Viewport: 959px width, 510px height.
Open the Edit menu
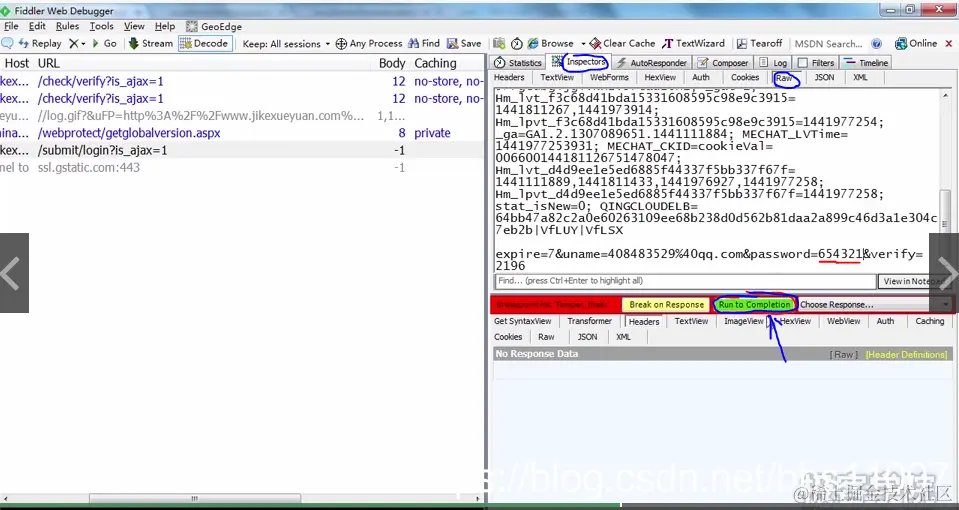pyautogui.click(x=37, y=26)
